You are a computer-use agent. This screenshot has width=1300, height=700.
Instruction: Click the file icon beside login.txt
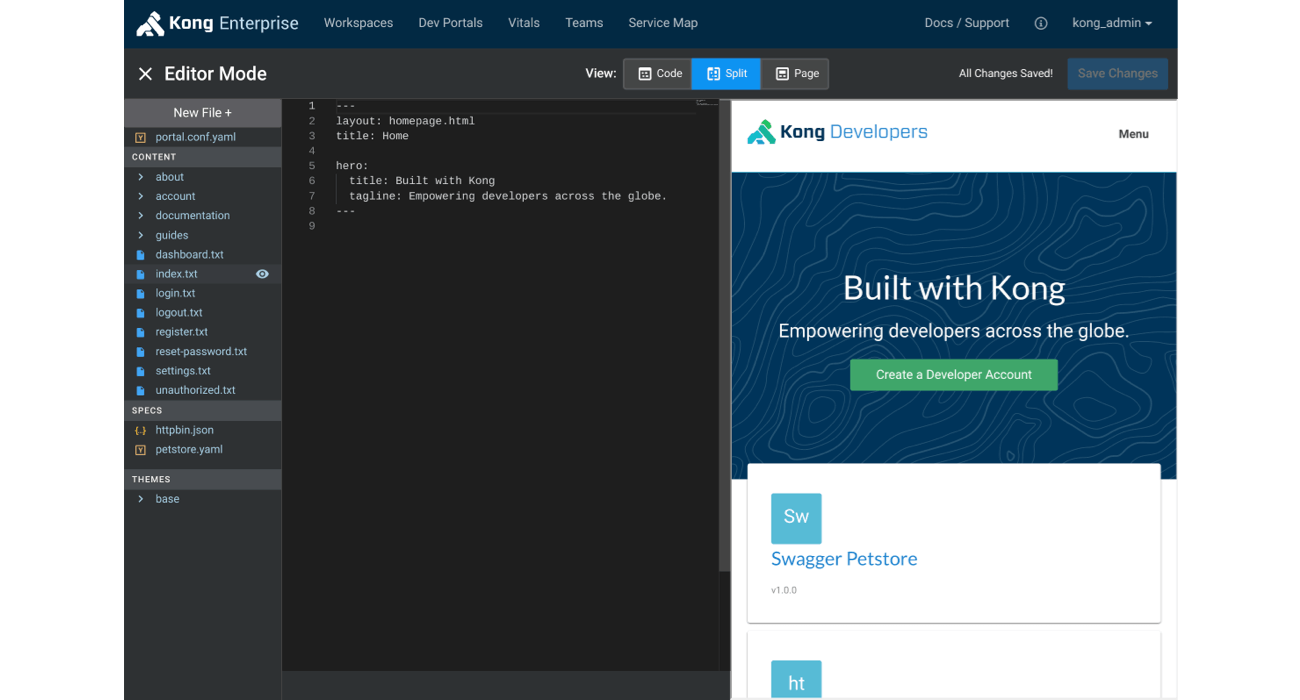(140, 292)
